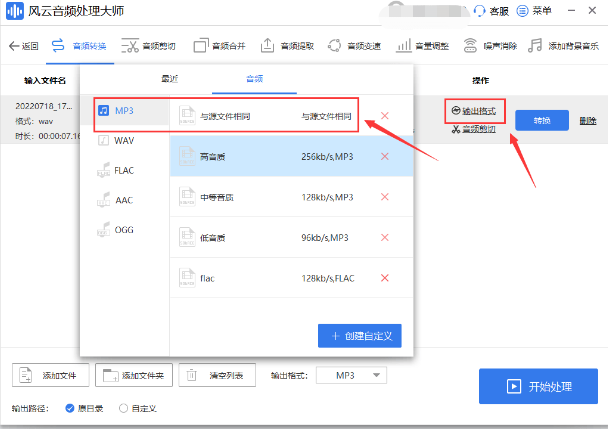
Task: Select the 自定义 output path radio
Action: click(123, 408)
